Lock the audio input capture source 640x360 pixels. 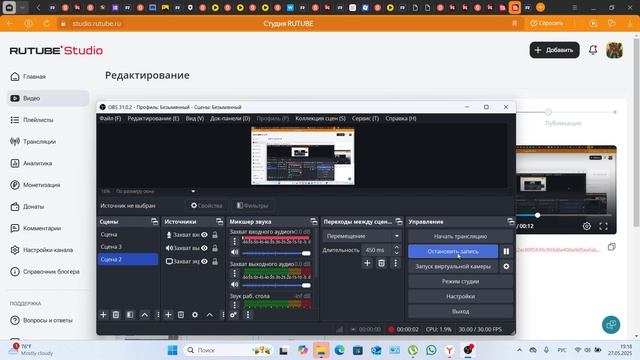pyautogui.click(x=215, y=235)
